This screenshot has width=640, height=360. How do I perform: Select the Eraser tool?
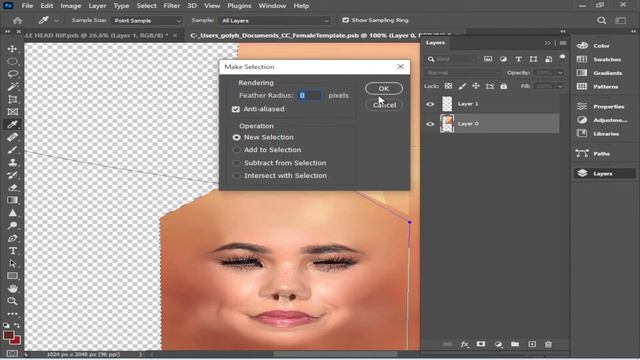(12, 188)
